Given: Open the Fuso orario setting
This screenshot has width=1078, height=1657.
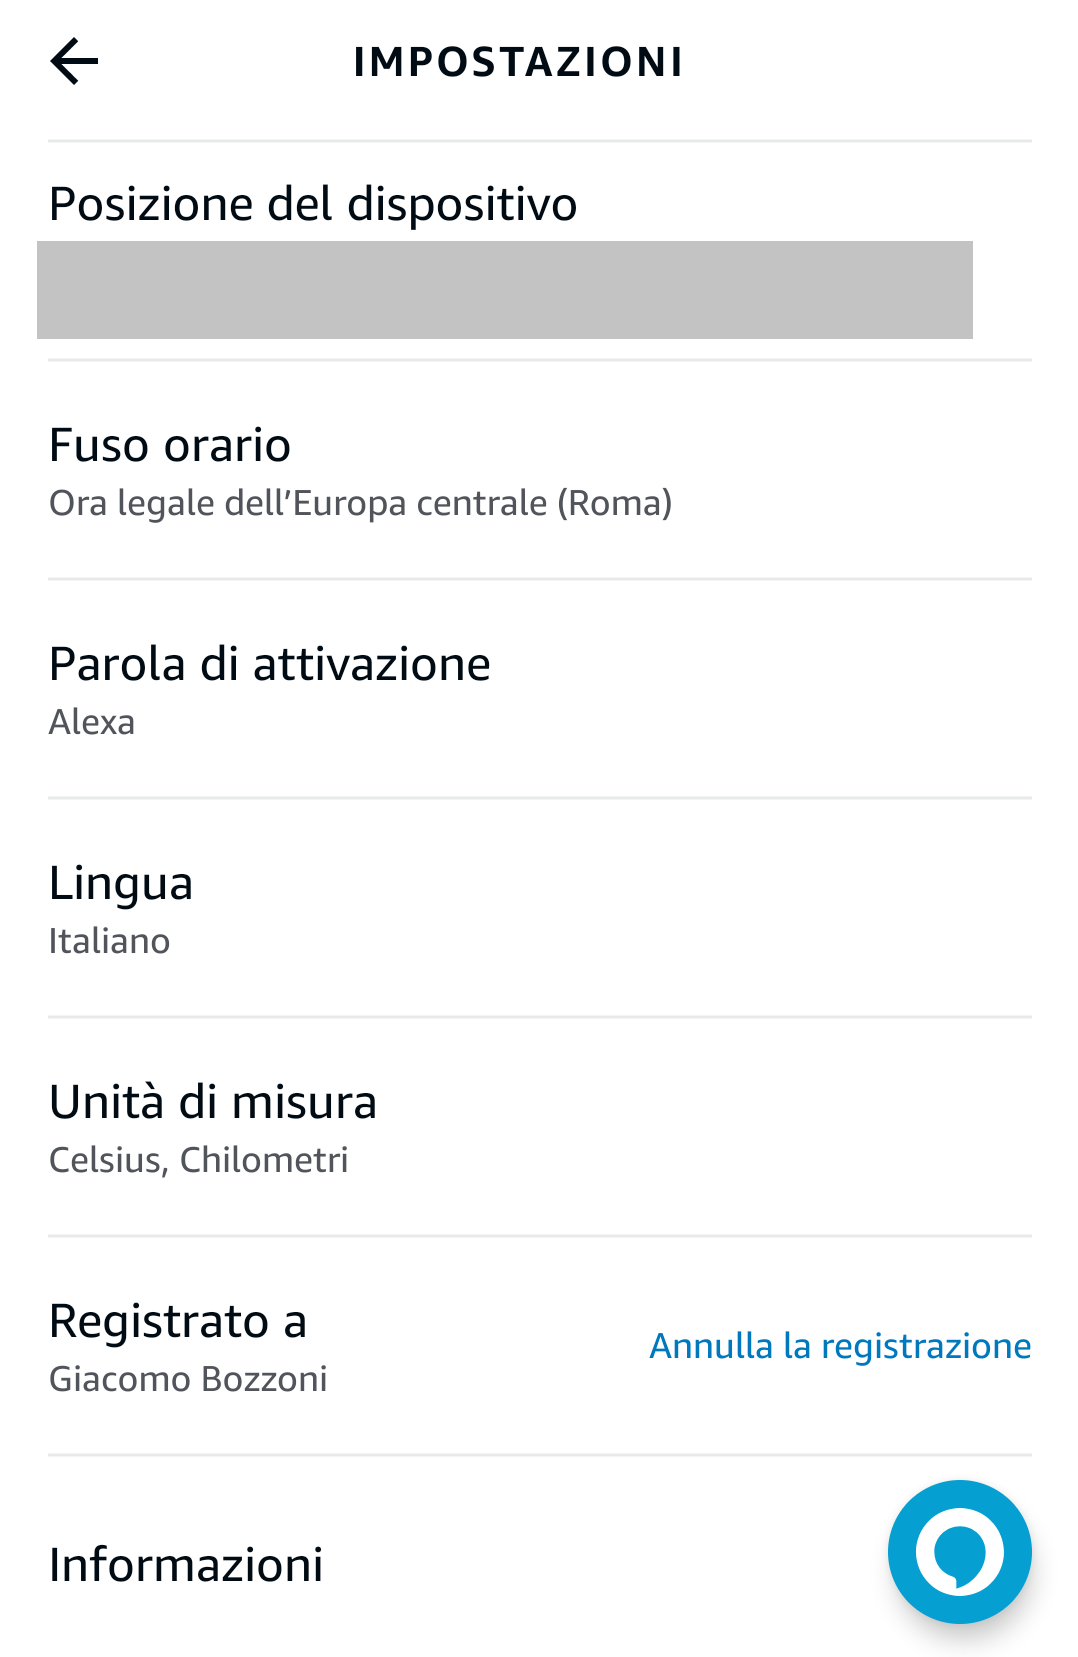Looking at the screenshot, I should [x=170, y=445].
